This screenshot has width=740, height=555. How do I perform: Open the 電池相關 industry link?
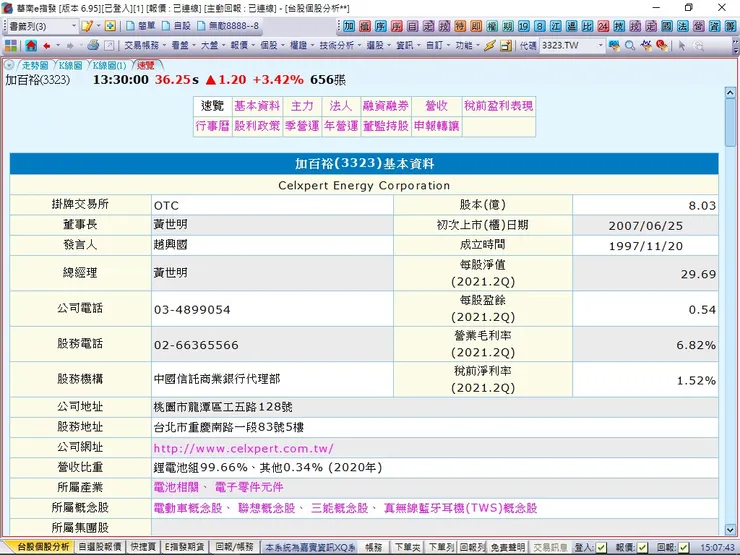(x=176, y=488)
